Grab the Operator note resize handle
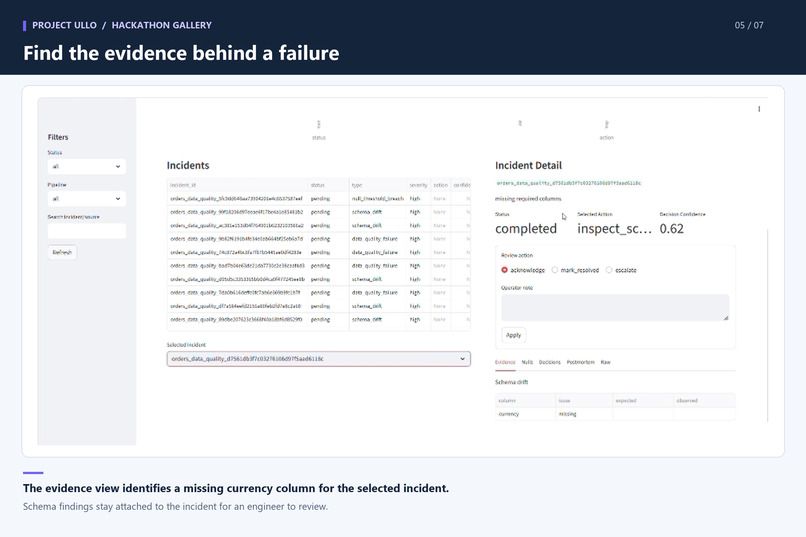 (725, 318)
